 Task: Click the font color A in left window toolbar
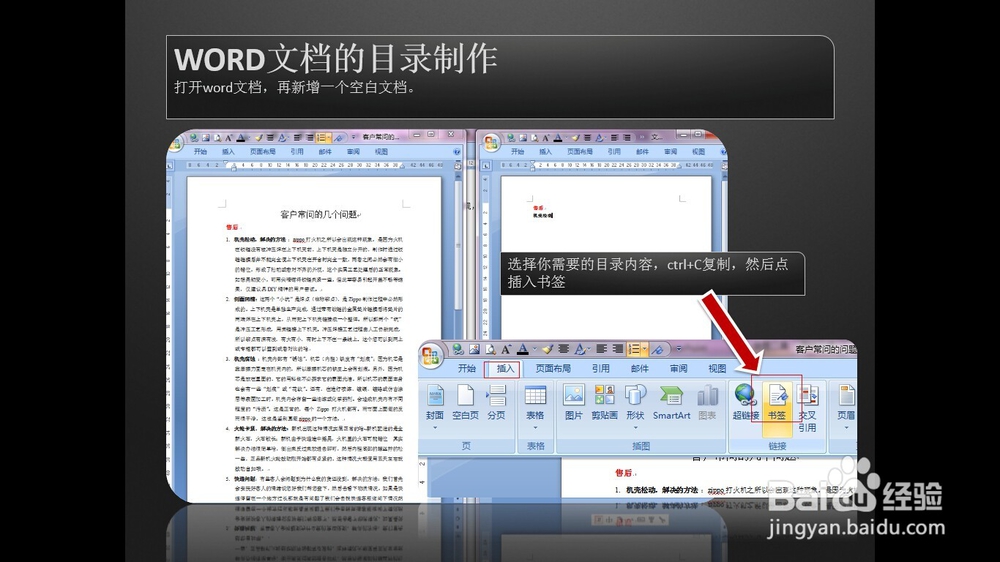pos(240,137)
